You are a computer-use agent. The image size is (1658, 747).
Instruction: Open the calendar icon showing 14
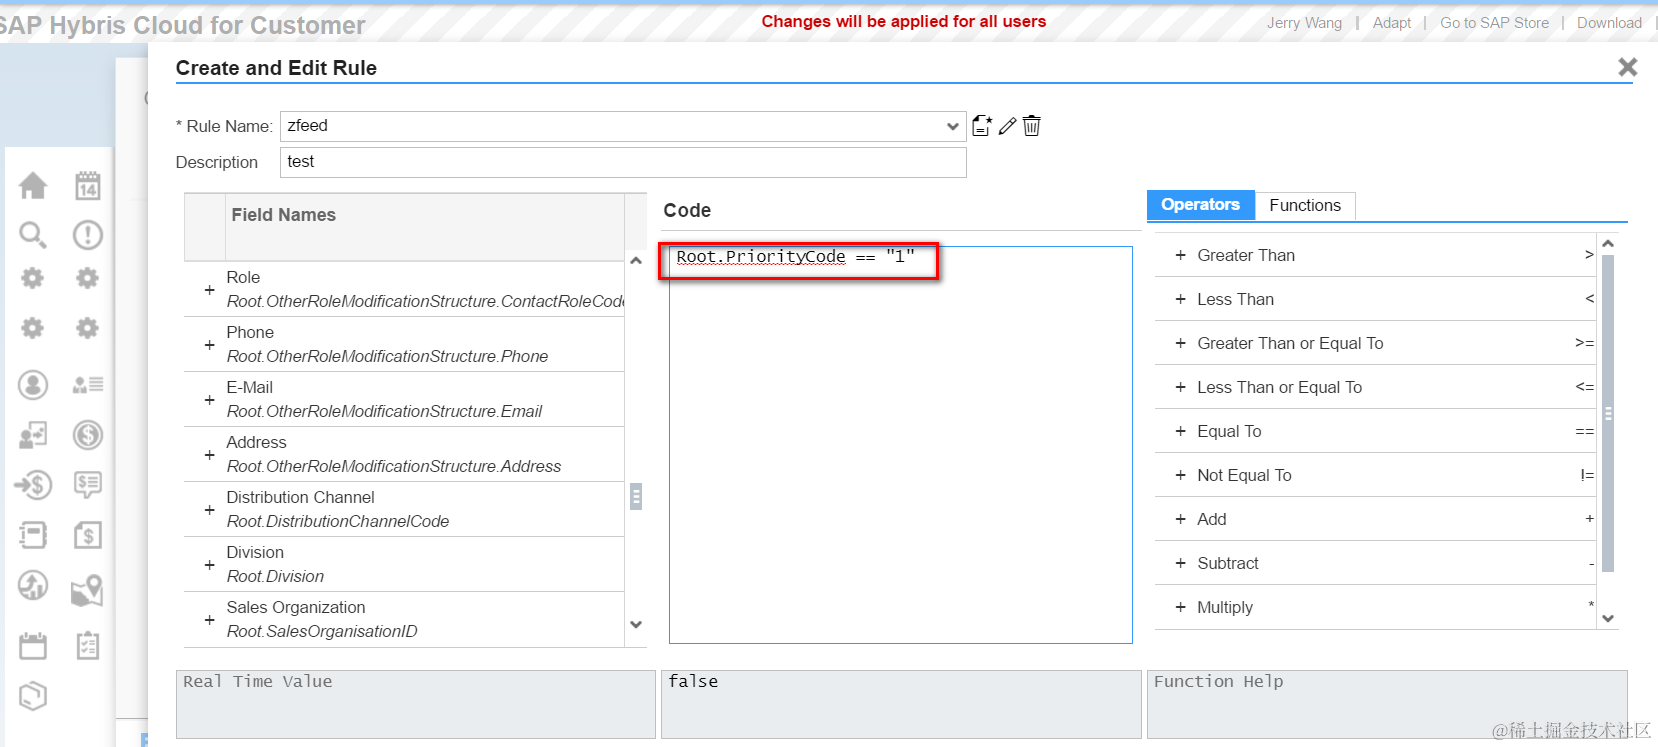[x=88, y=185]
